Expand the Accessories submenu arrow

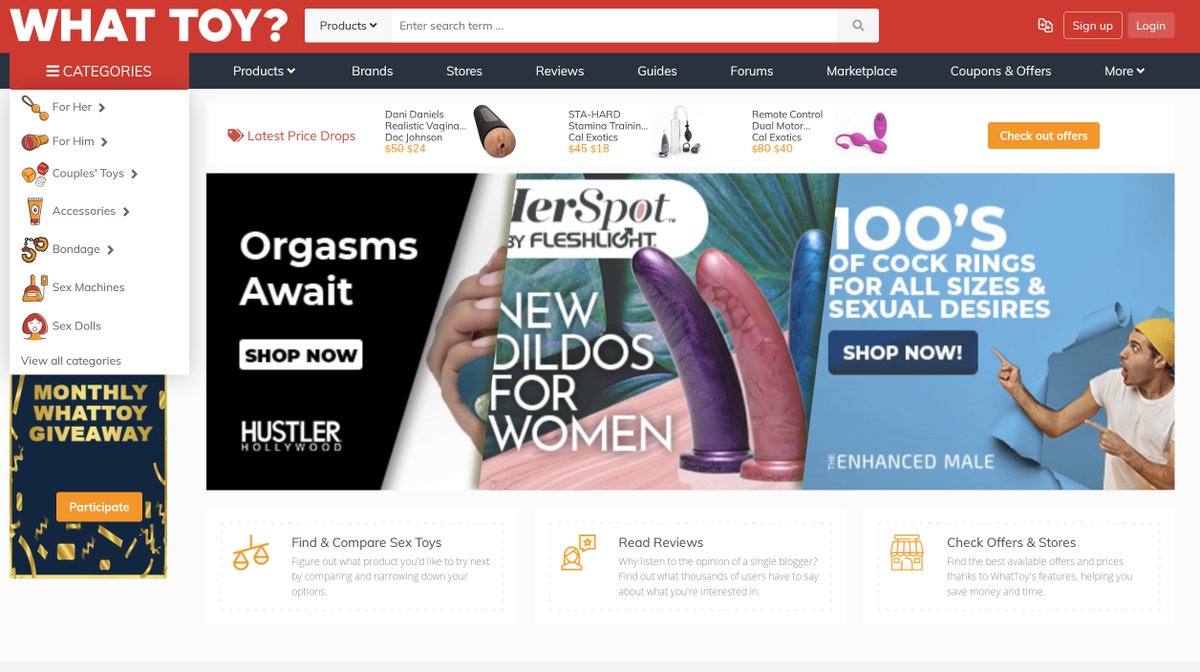click(x=126, y=212)
